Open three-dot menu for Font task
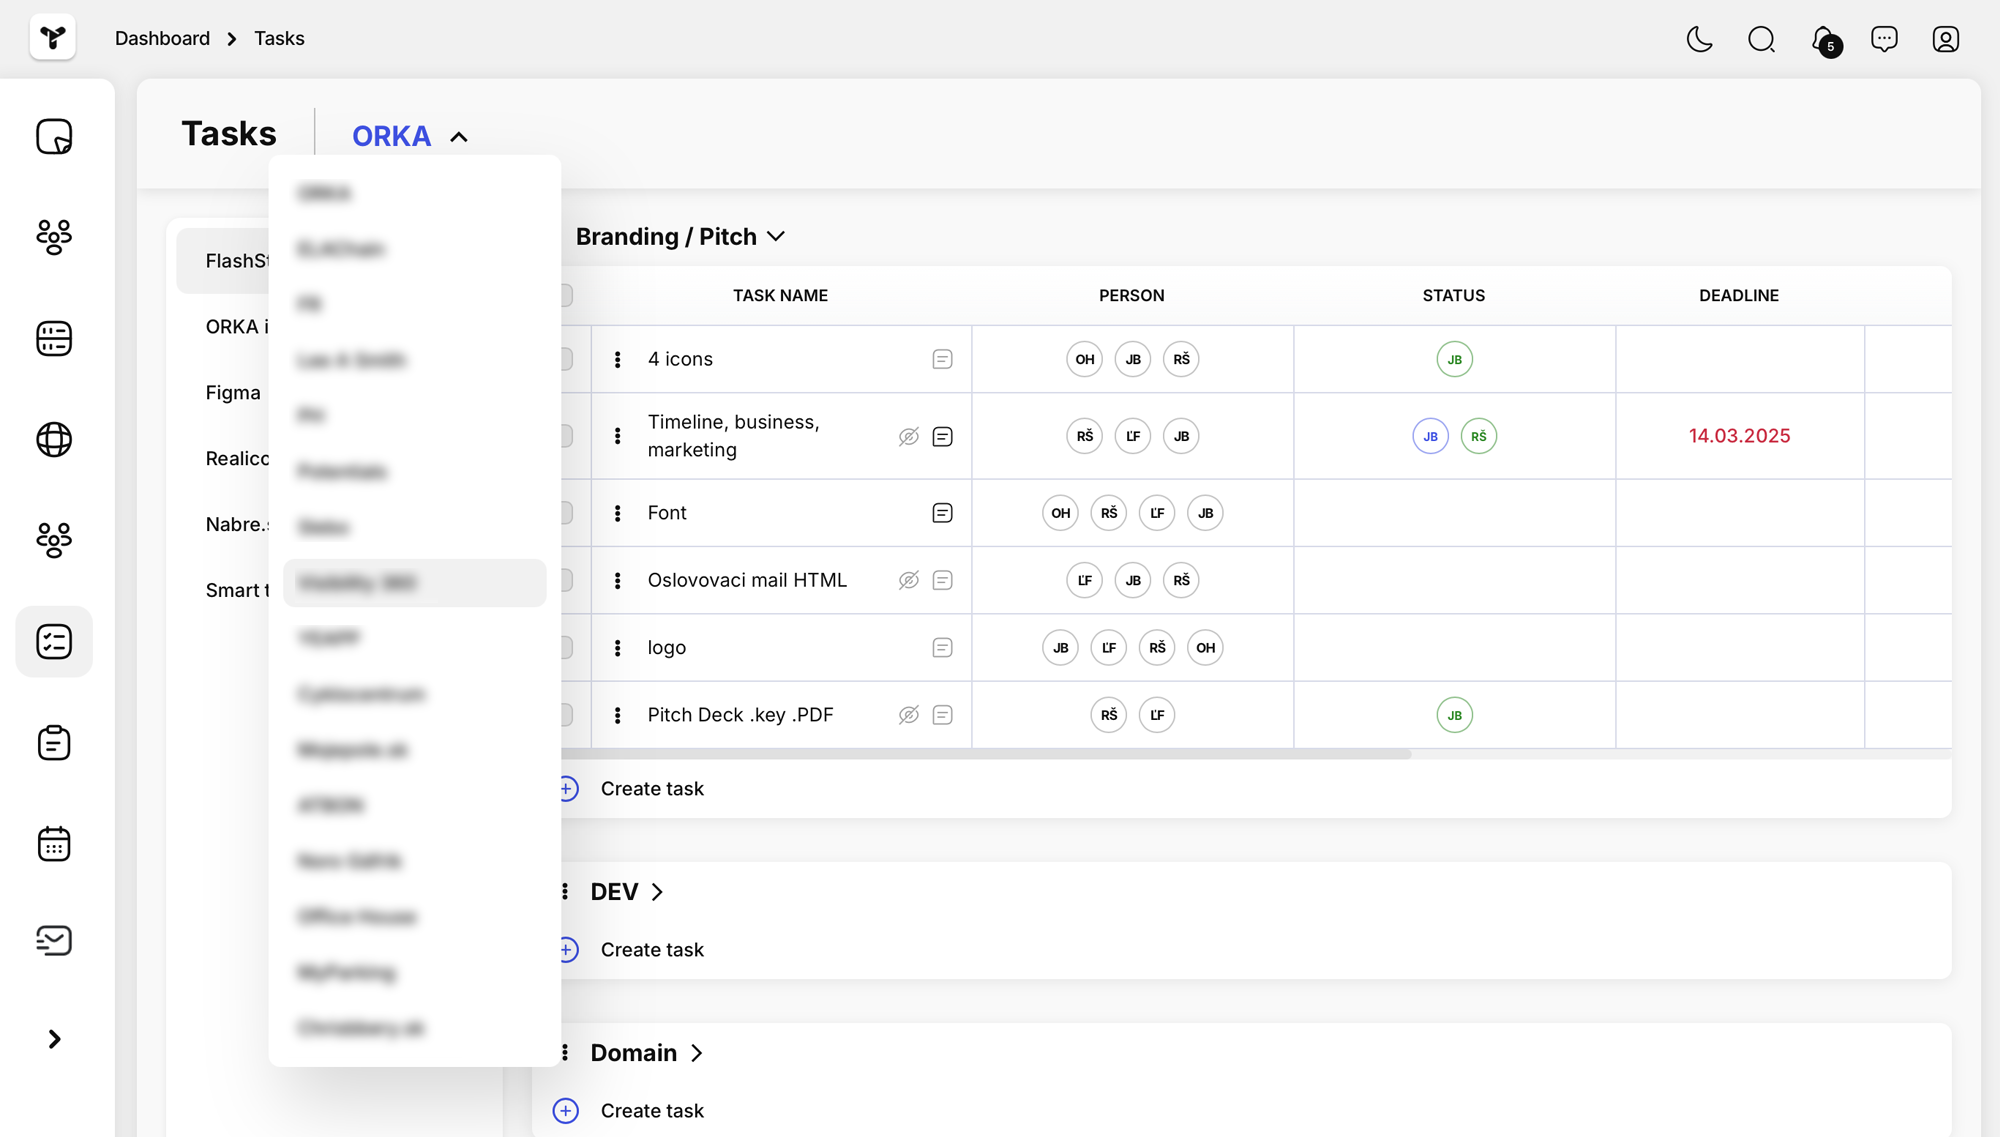Image resolution: width=2000 pixels, height=1137 pixels. pyautogui.click(x=617, y=513)
